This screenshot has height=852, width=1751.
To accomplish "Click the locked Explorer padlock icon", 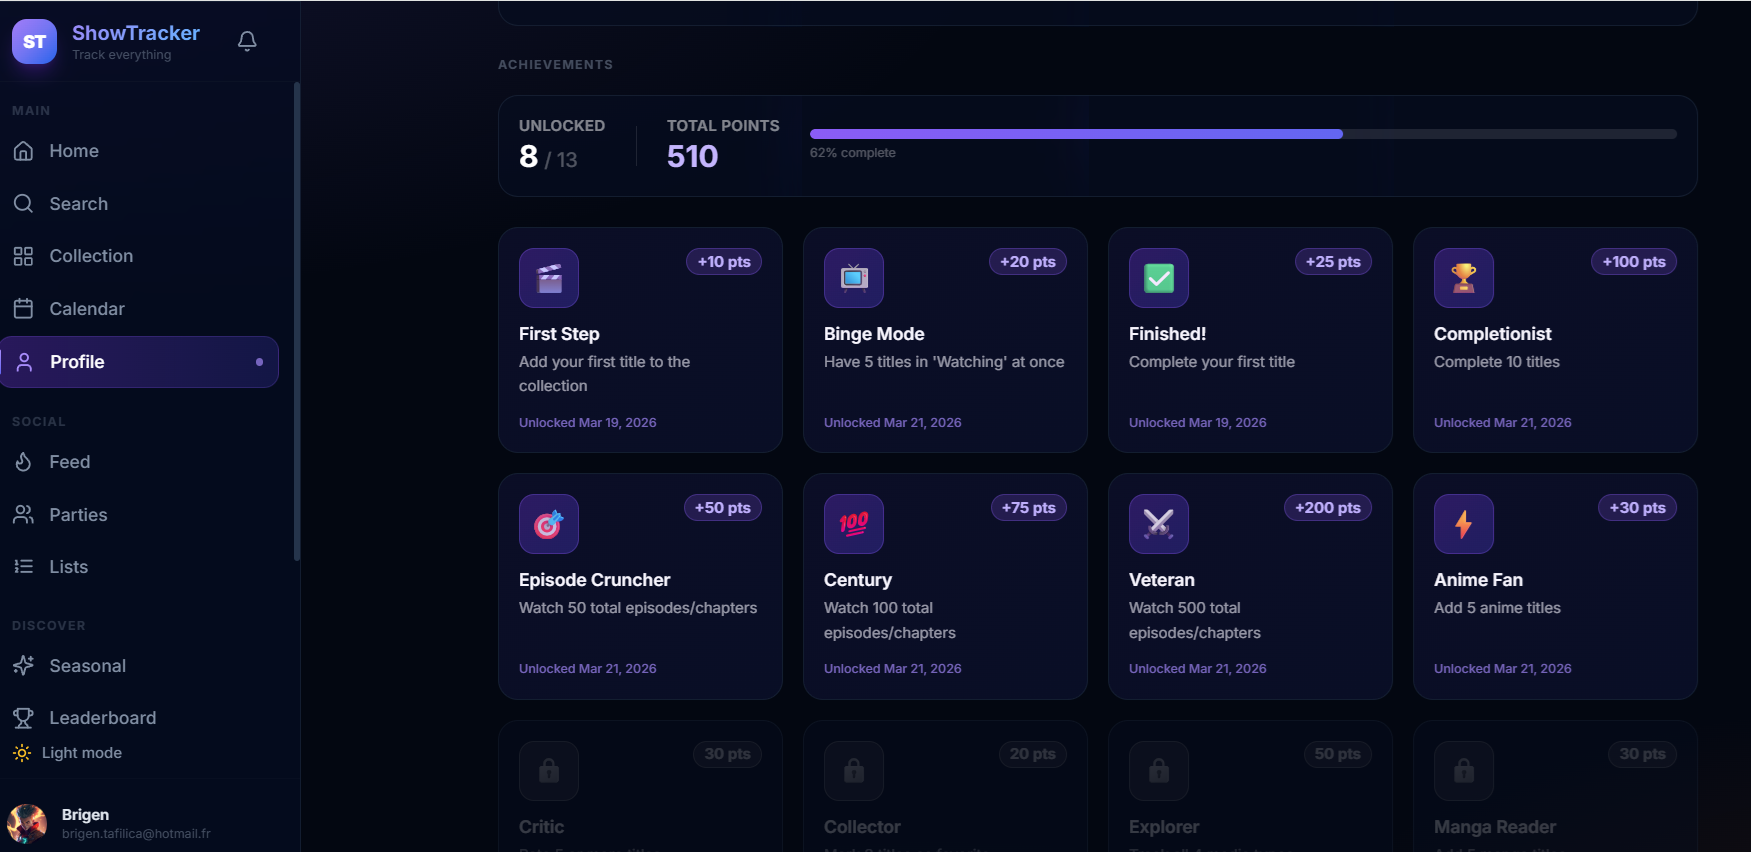I will 1159,771.
